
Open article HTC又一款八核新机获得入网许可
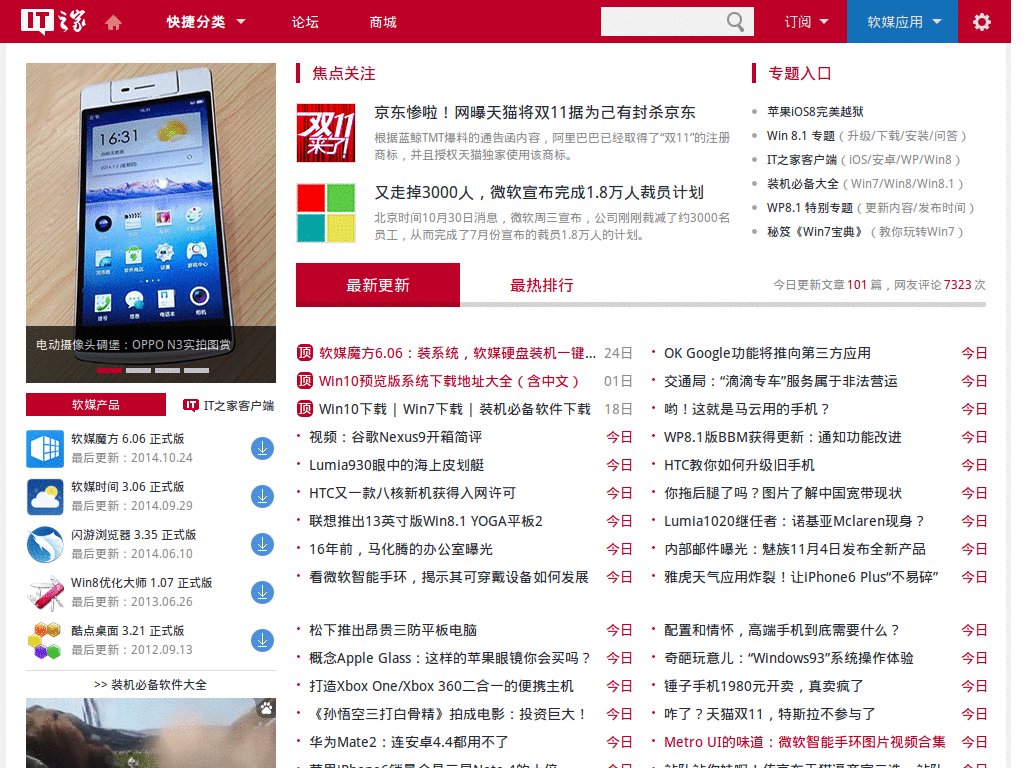(412, 493)
